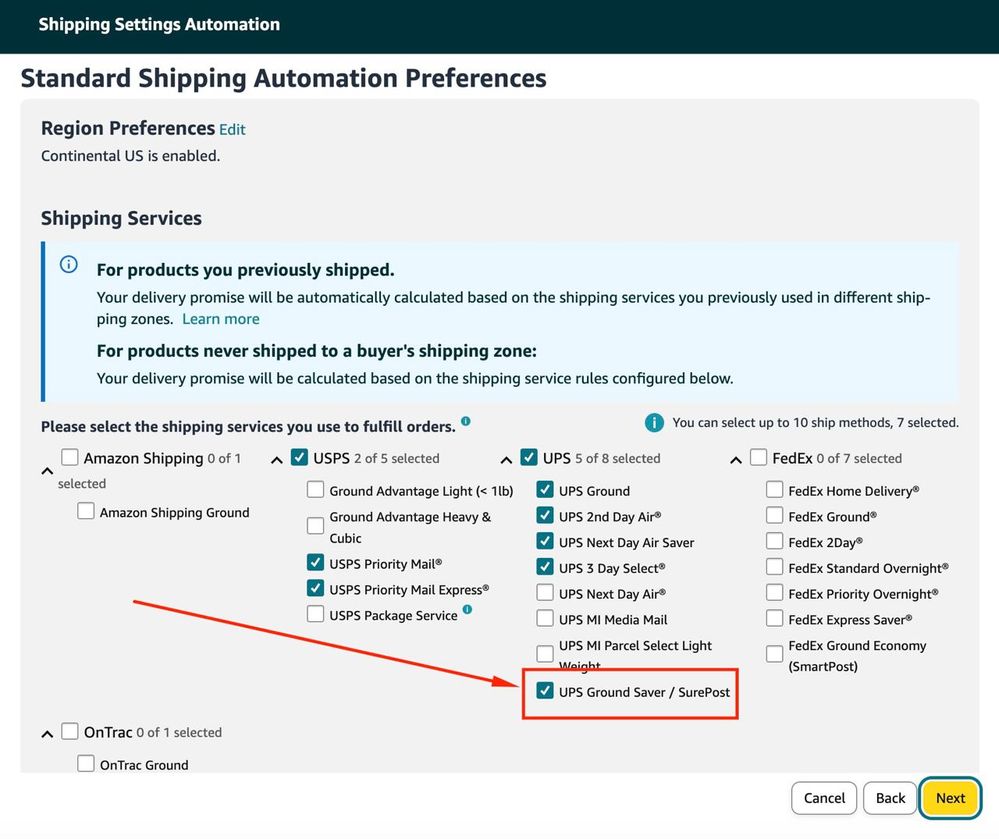
Task: Tick the OnTrac Ground checkbox
Action: [x=86, y=764]
